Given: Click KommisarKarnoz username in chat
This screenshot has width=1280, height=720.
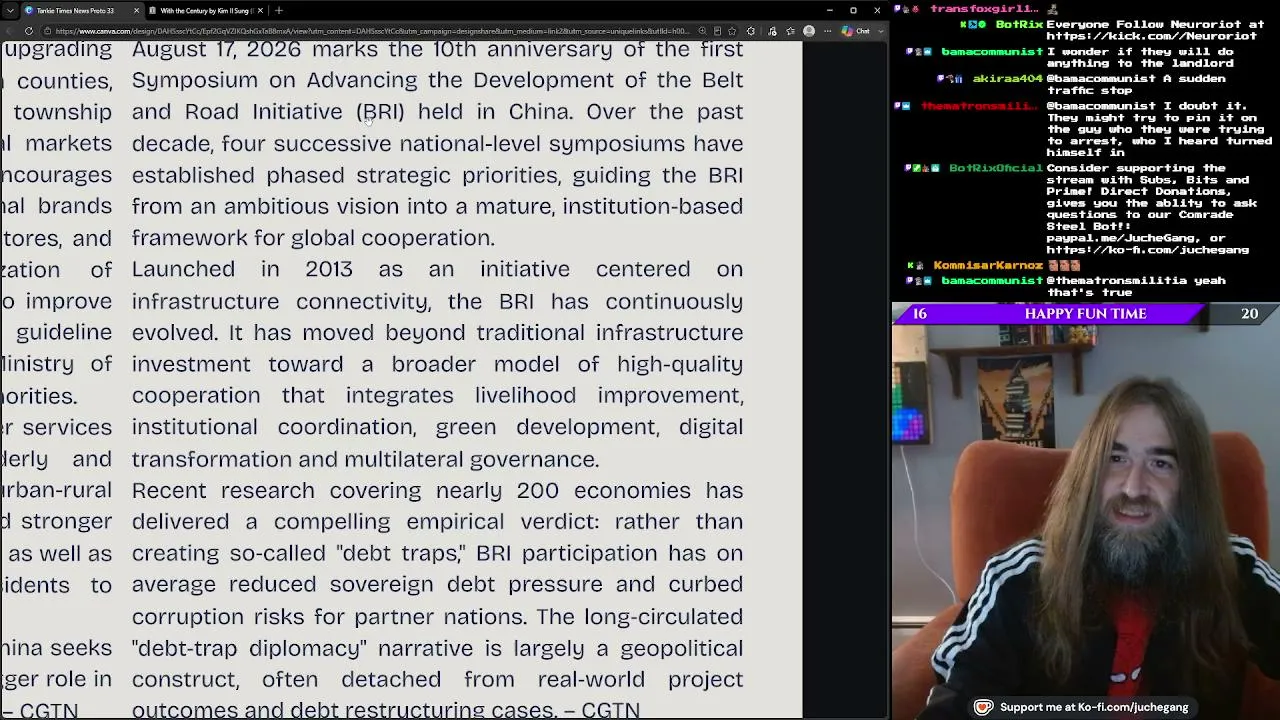Looking at the screenshot, I should pos(988,265).
